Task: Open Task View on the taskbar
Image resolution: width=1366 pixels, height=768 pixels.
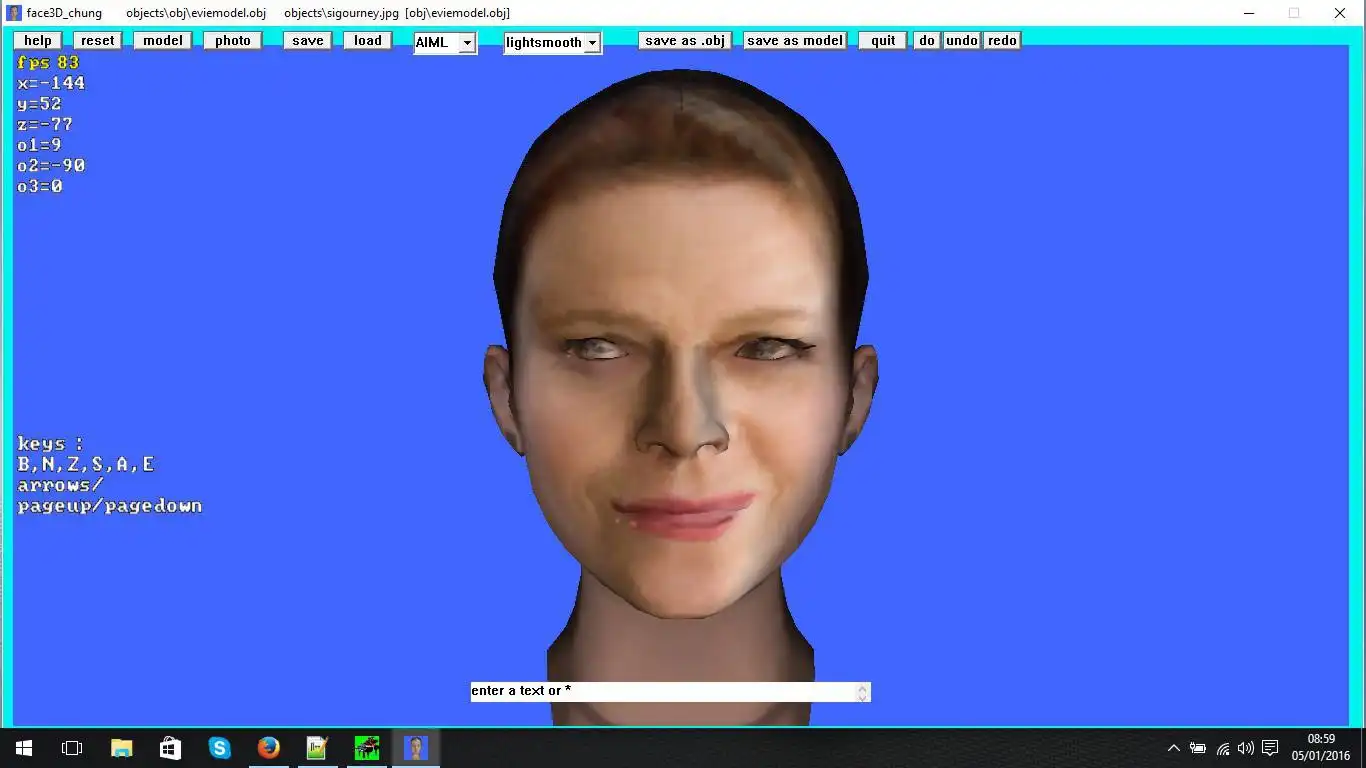Action: [x=72, y=748]
